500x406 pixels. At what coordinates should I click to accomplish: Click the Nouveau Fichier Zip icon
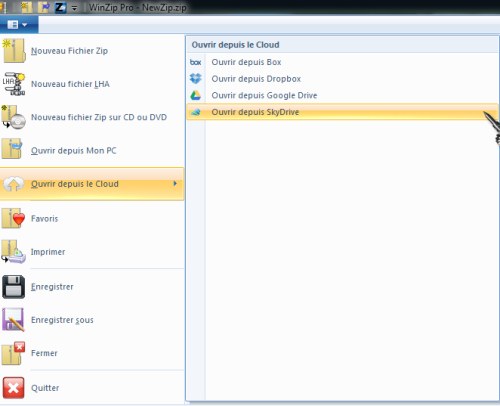[x=14, y=51]
